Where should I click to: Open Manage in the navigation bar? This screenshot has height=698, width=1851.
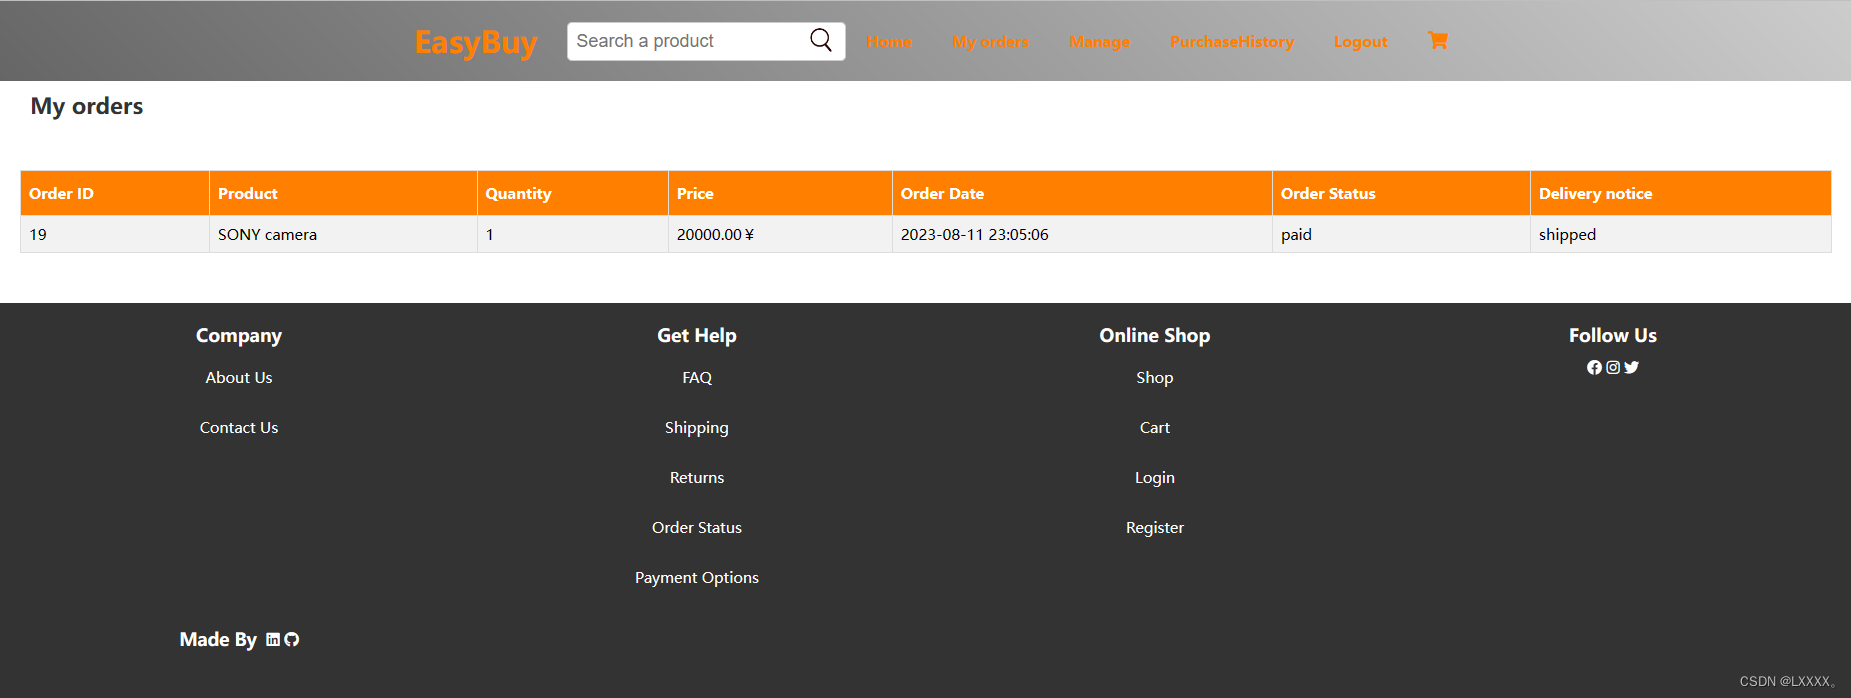(1099, 42)
